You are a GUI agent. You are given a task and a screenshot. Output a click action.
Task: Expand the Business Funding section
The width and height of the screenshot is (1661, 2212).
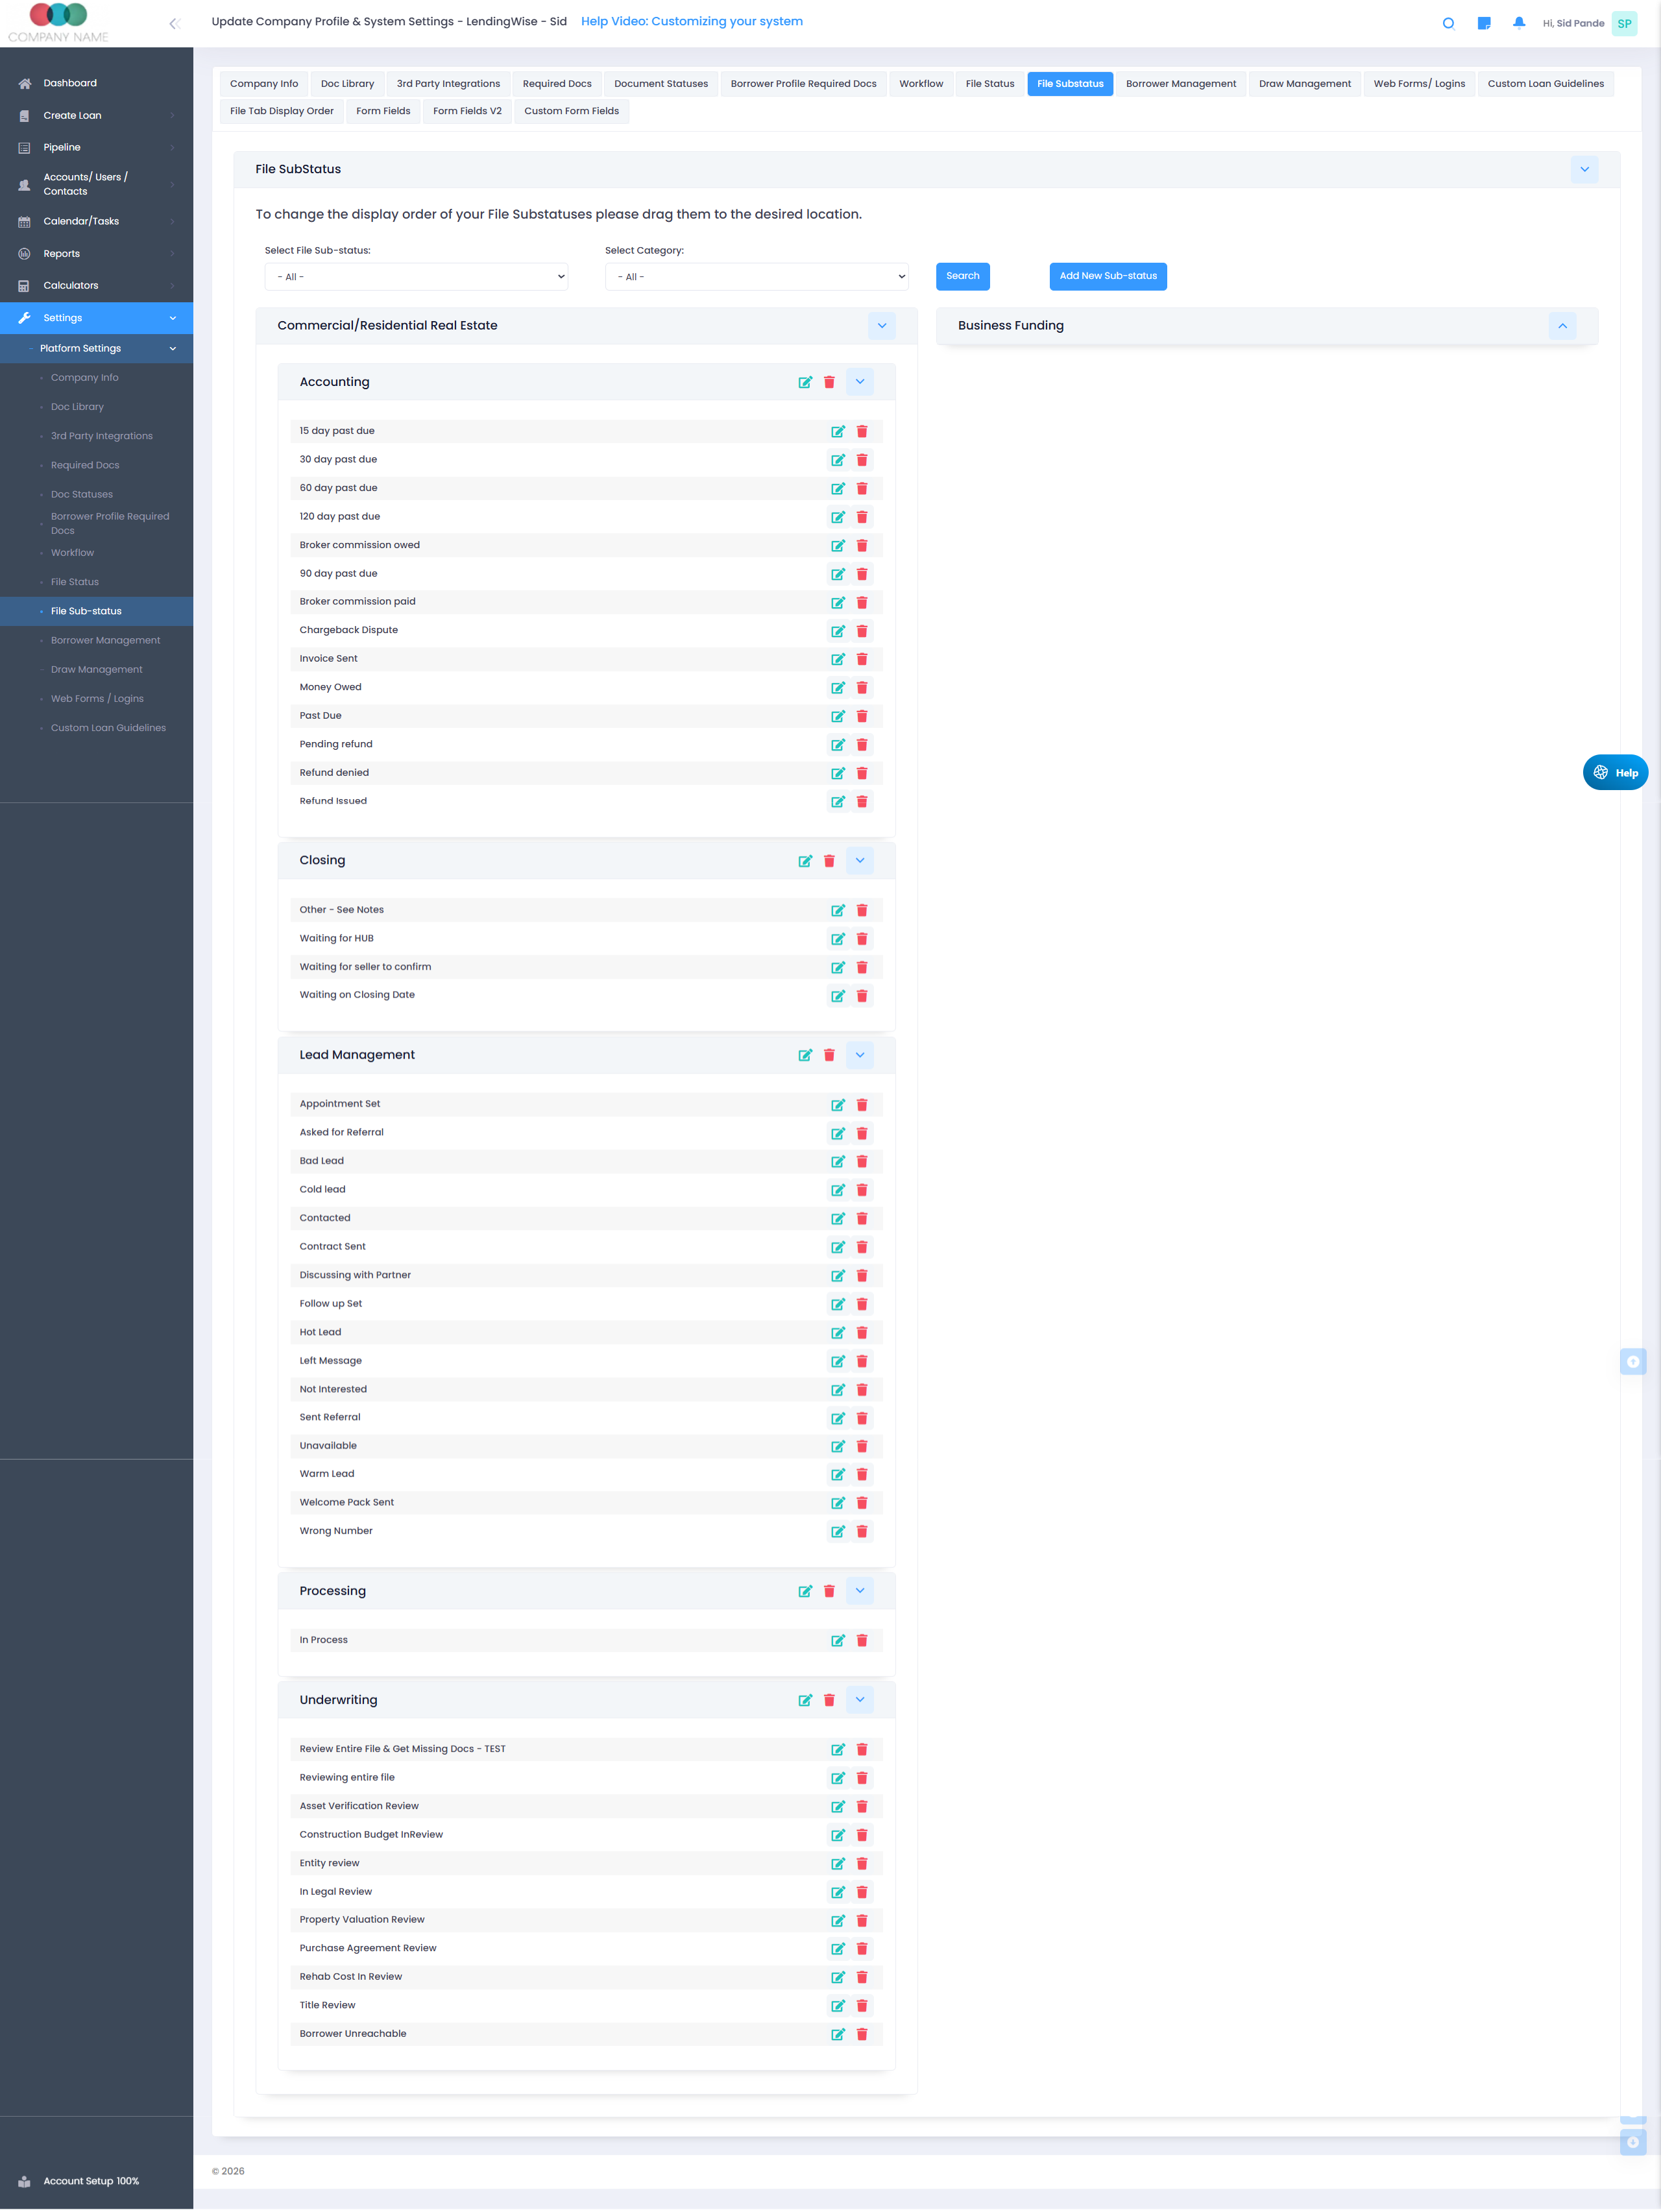1561,326
